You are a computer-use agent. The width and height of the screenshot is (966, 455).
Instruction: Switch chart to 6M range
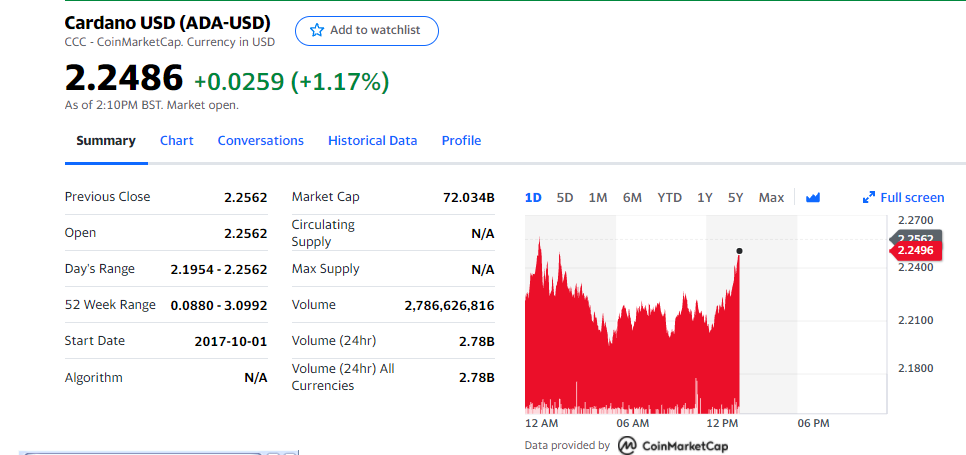point(632,198)
